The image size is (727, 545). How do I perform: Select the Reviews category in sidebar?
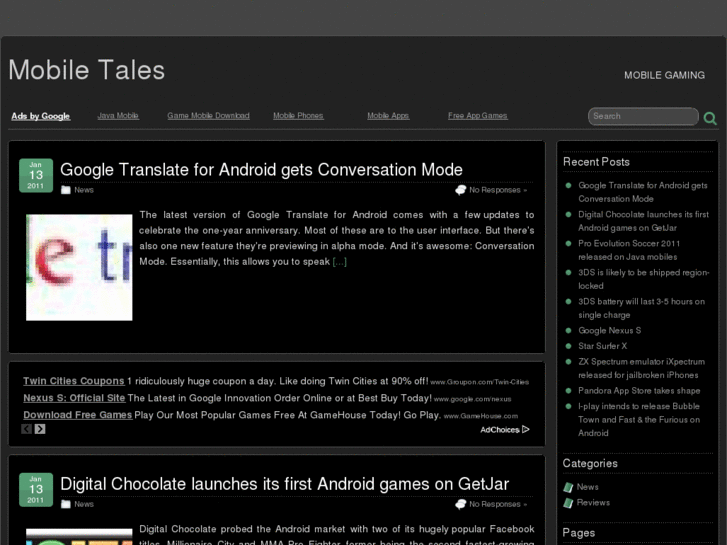593,503
